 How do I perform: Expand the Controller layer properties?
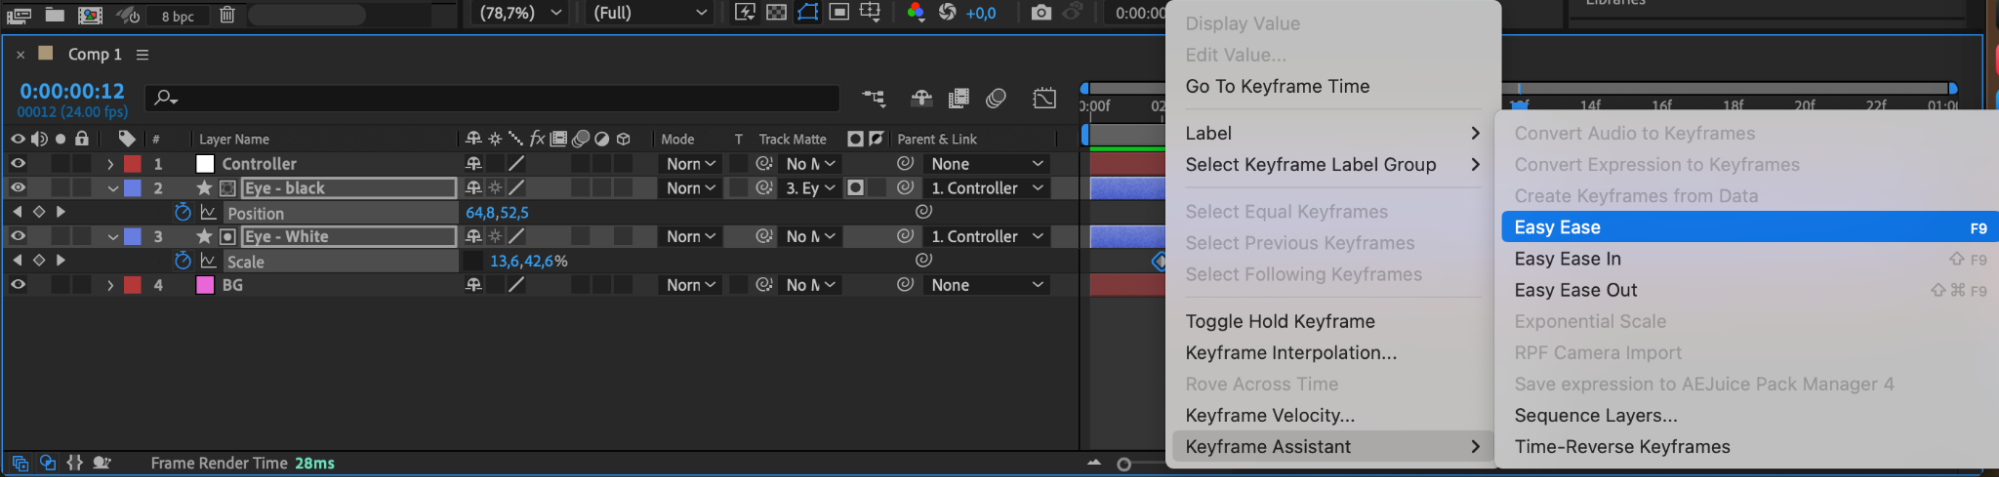[x=110, y=164]
